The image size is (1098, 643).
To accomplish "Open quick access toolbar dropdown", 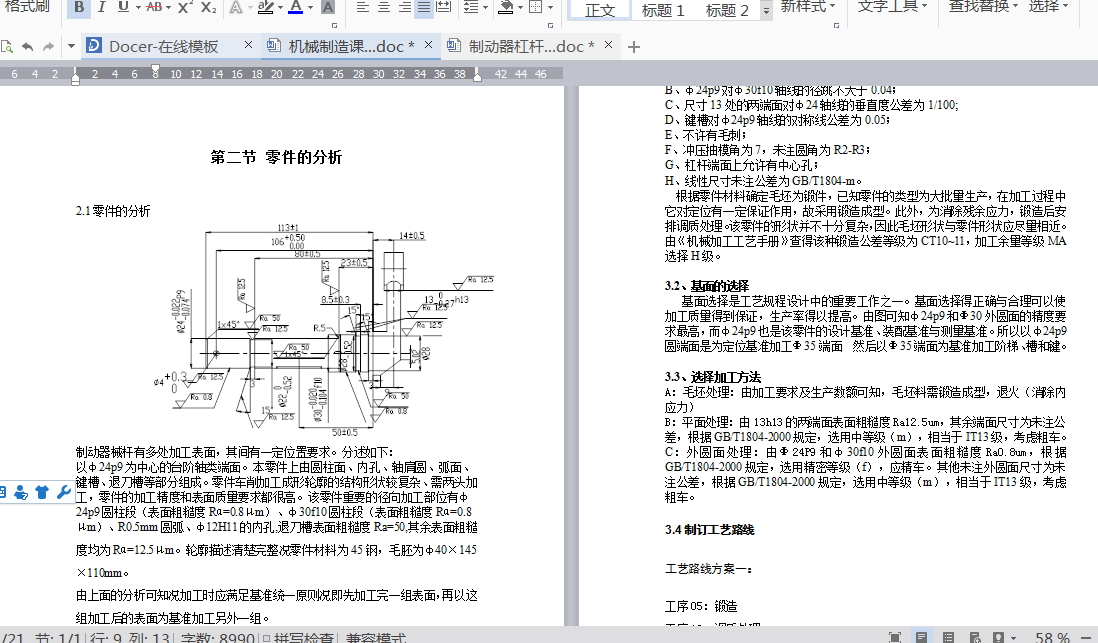I will (x=71, y=47).
